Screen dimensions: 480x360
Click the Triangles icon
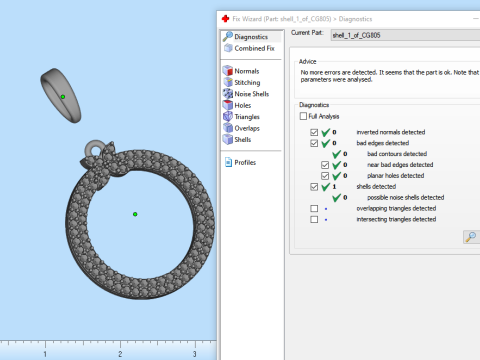(x=228, y=116)
